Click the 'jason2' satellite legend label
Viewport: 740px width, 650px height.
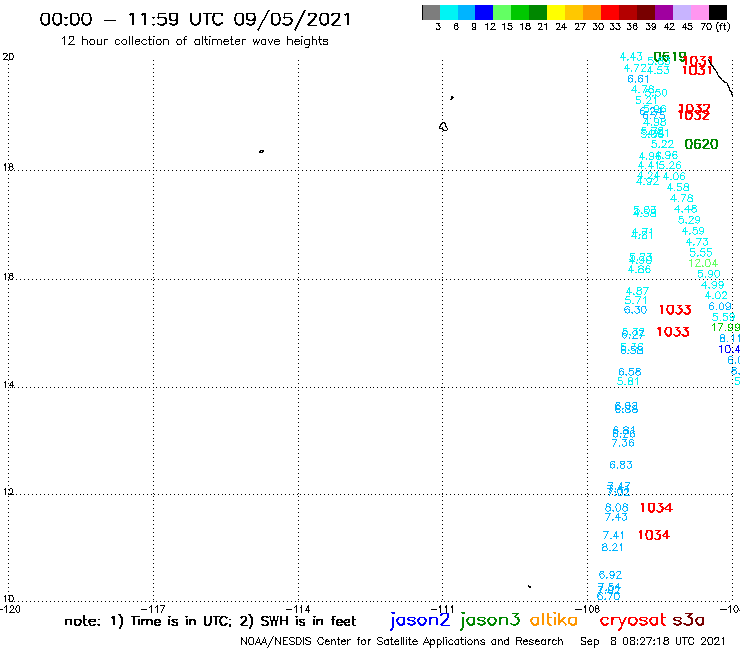click(x=420, y=620)
